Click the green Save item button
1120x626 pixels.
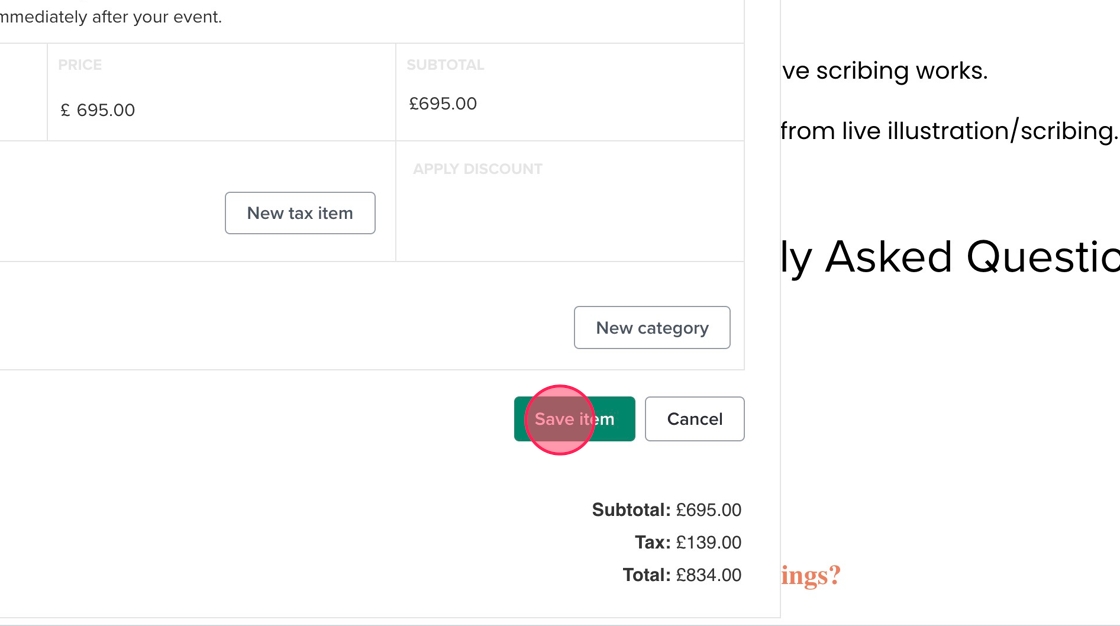[574, 419]
